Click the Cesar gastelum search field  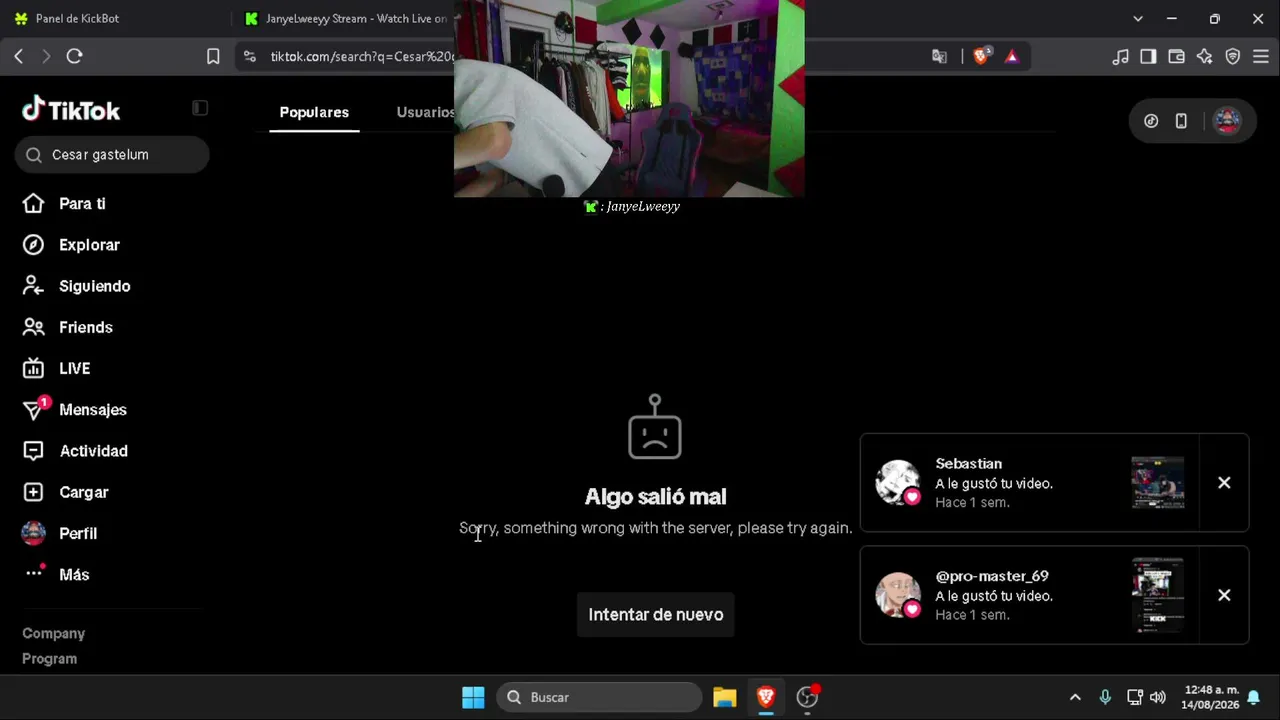112,155
